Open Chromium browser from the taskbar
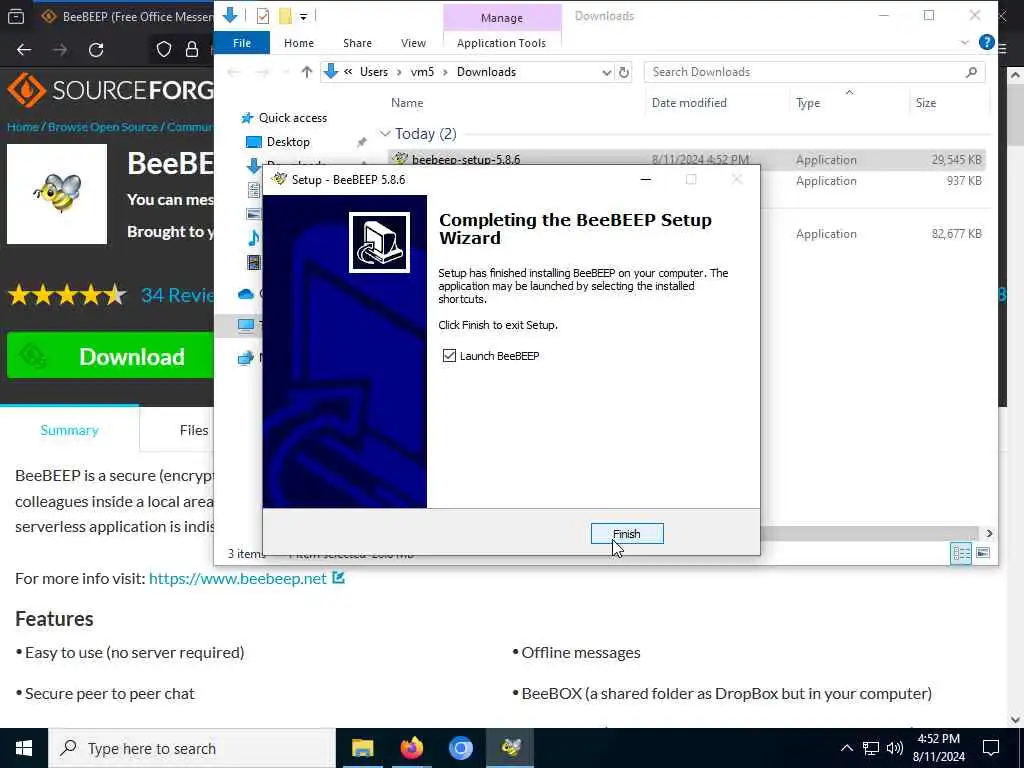This screenshot has height=768, width=1024. point(460,748)
